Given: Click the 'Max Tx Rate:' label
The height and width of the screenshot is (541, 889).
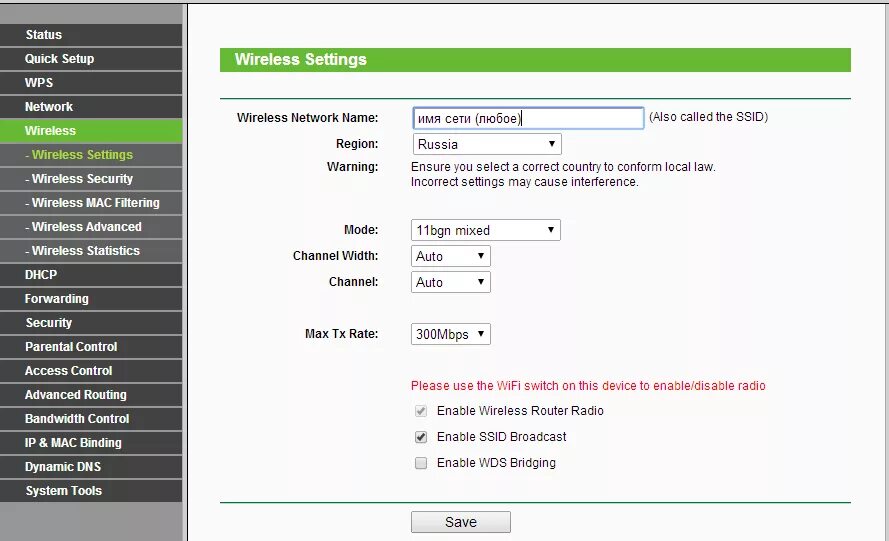Looking at the screenshot, I should pos(341,334).
